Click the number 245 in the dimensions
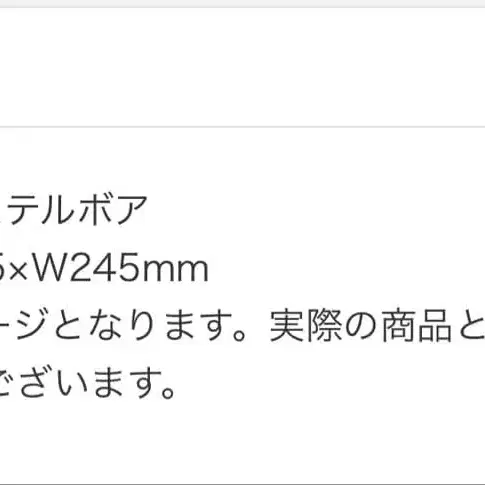Viewport: 485px width, 485px height. (104, 268)
